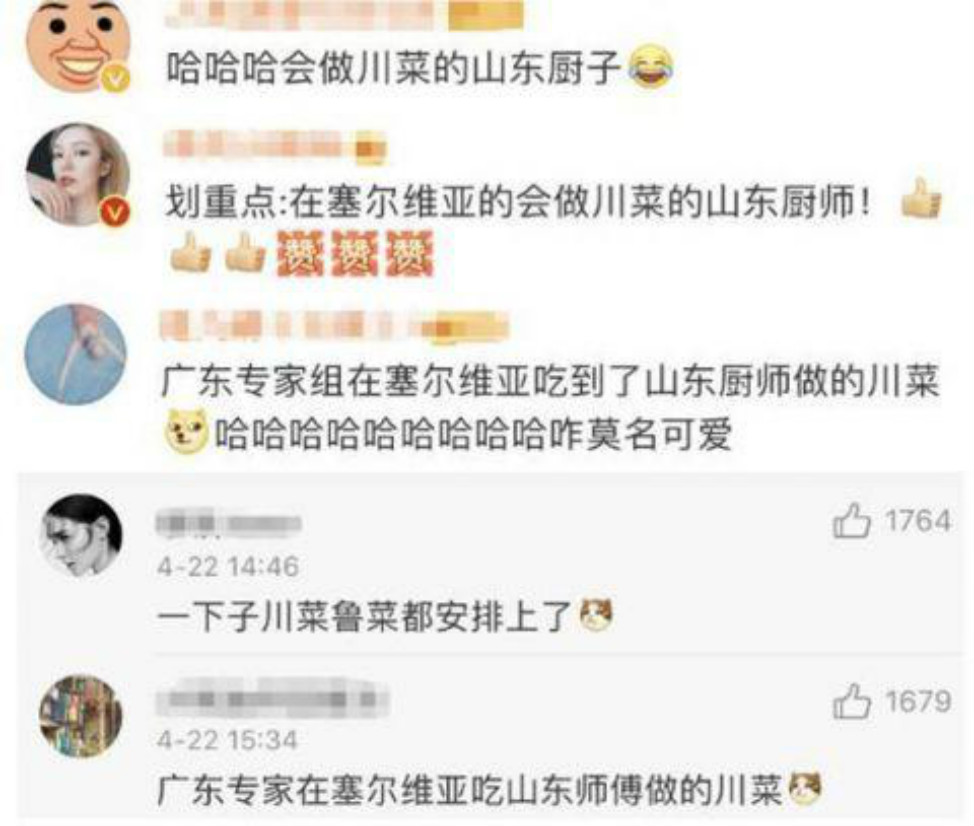Click the yellow V verified badge
Image resolution: width=974 pixels, height=826 pixels.
116,79
